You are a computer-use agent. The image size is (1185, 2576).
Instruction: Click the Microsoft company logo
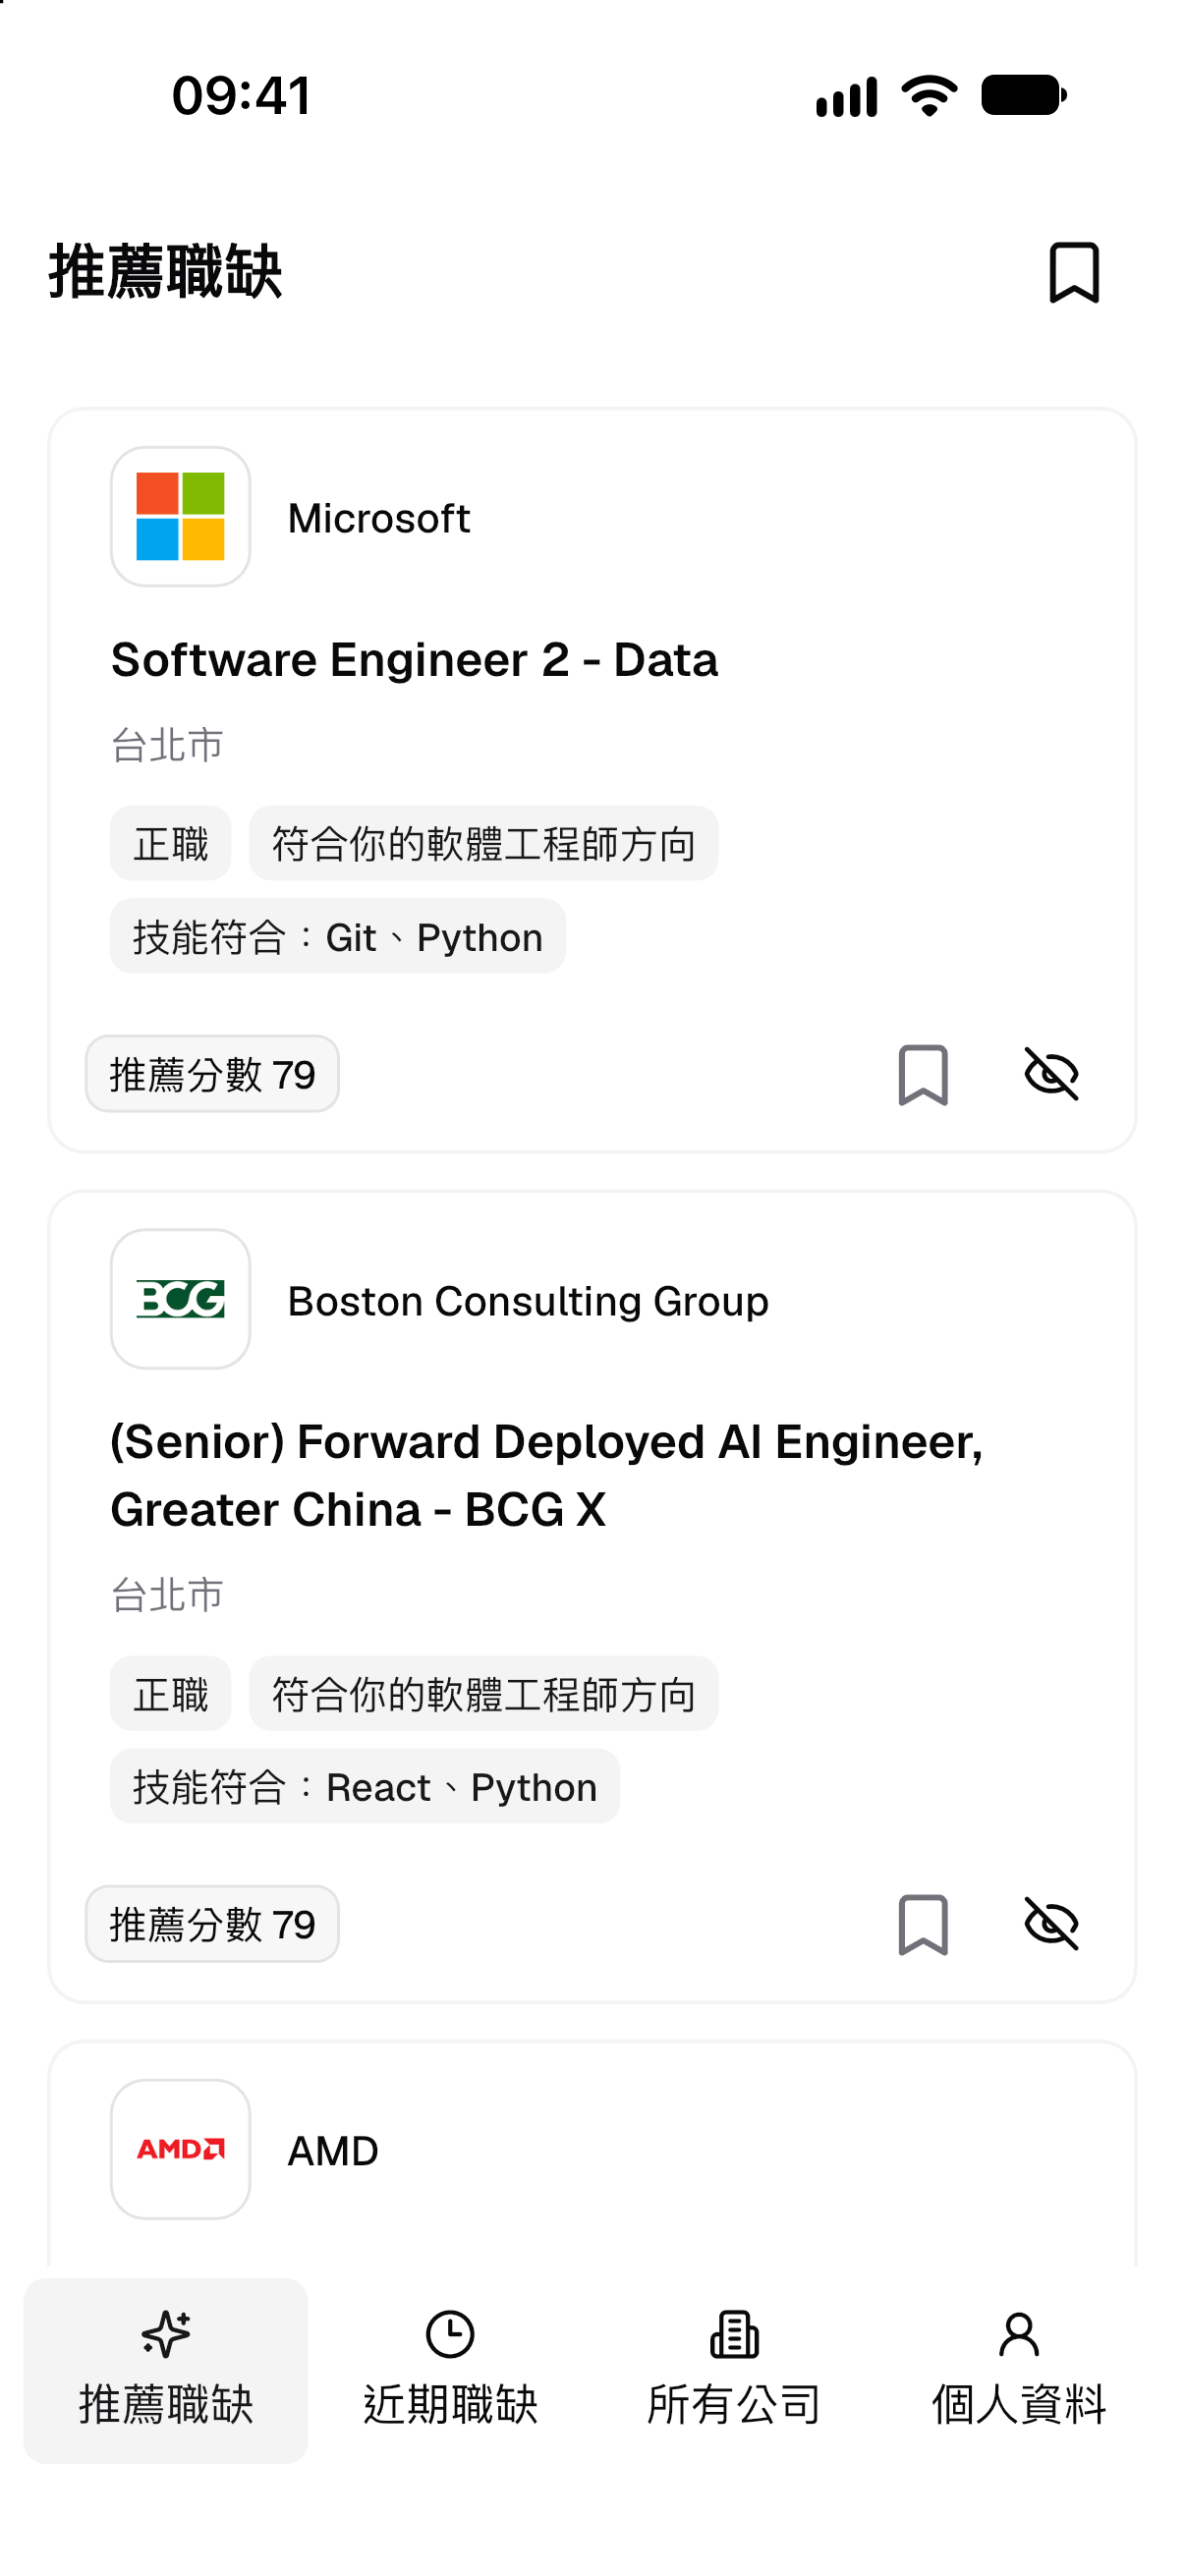[180, 516]
